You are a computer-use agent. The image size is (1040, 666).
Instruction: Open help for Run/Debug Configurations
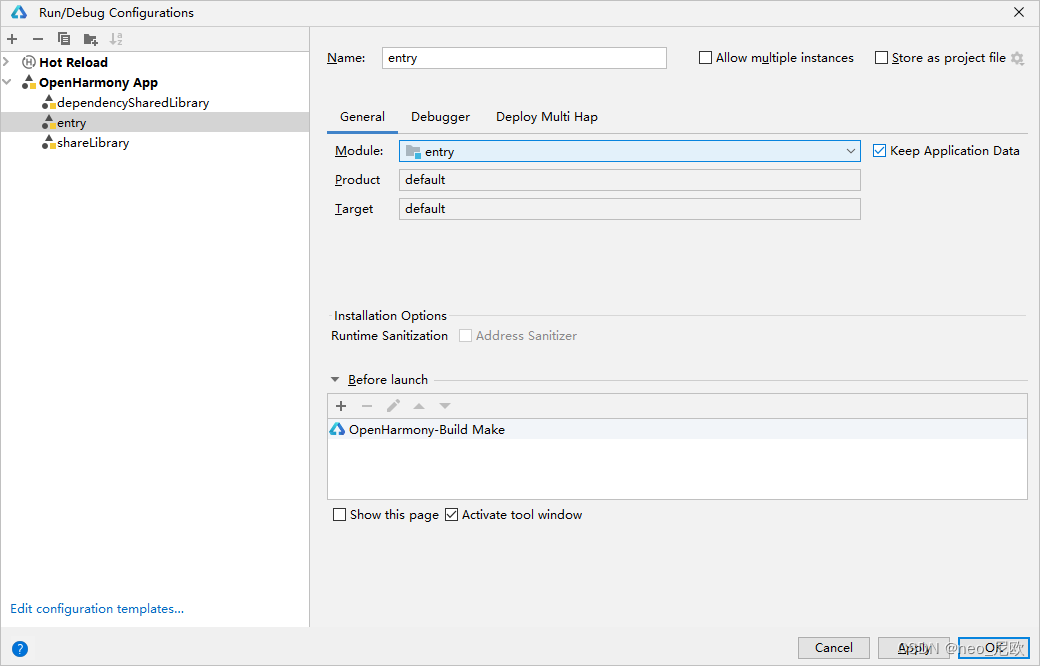point(20,649)
